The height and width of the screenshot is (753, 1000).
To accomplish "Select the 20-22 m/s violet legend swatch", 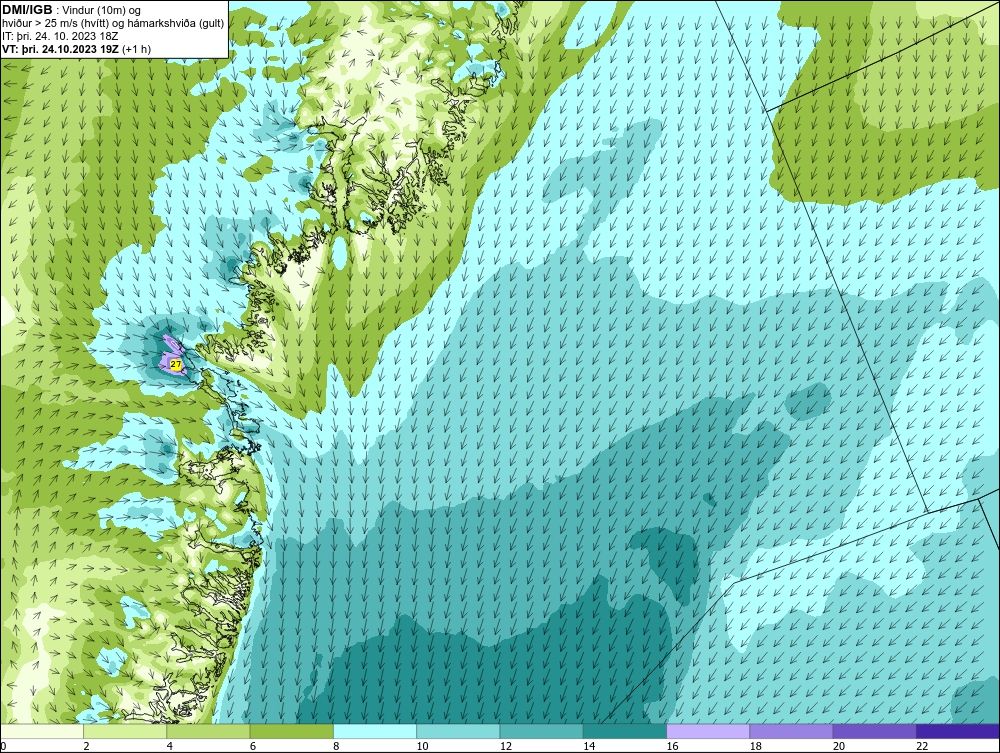I will pos(874,731).
